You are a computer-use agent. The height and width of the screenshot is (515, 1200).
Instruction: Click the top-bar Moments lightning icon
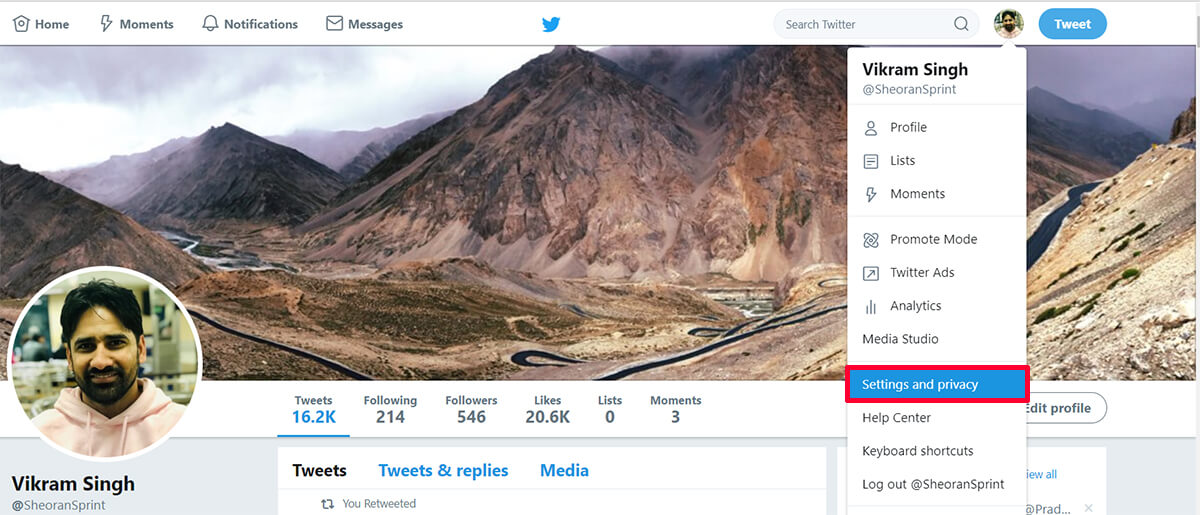[x=106, y=23]
